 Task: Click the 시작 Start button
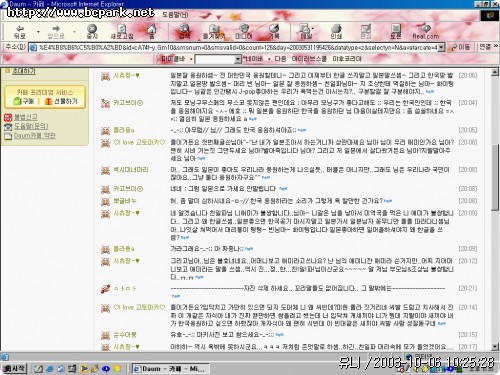pyautogui.click(x=14, y=368)
